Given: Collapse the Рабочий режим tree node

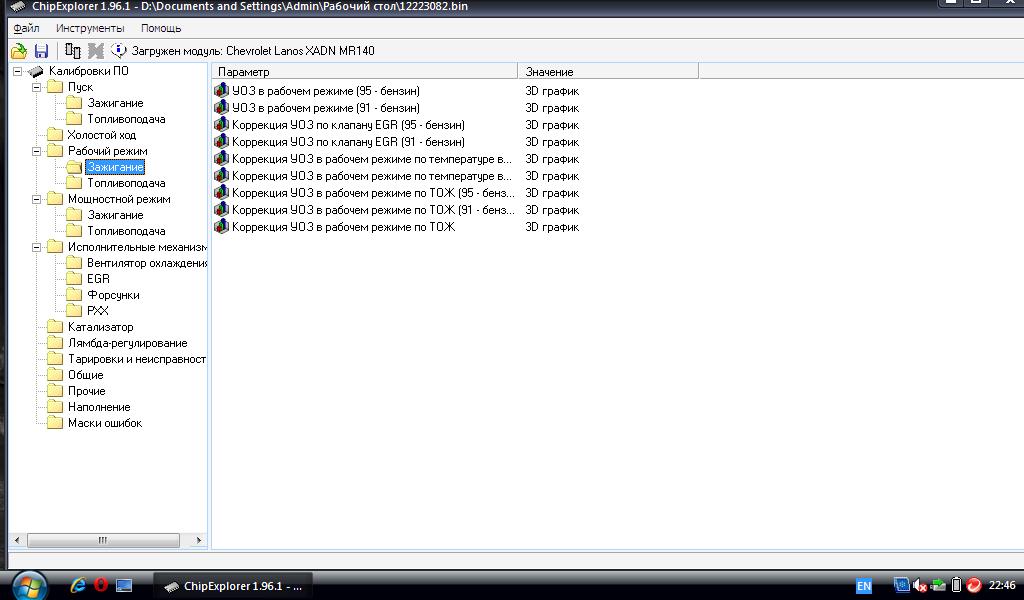Looking at the screenshot, I should pyautogui.click(x=37, y=151).
